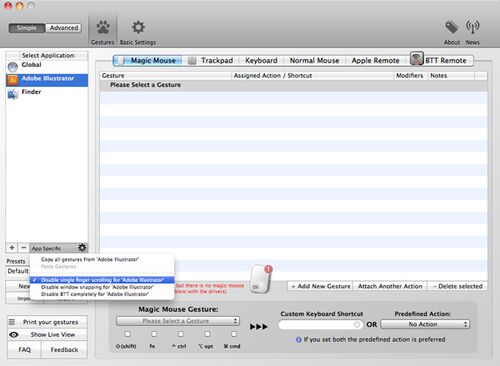Enable the ctrl modifier checkbox

[180, 334]
